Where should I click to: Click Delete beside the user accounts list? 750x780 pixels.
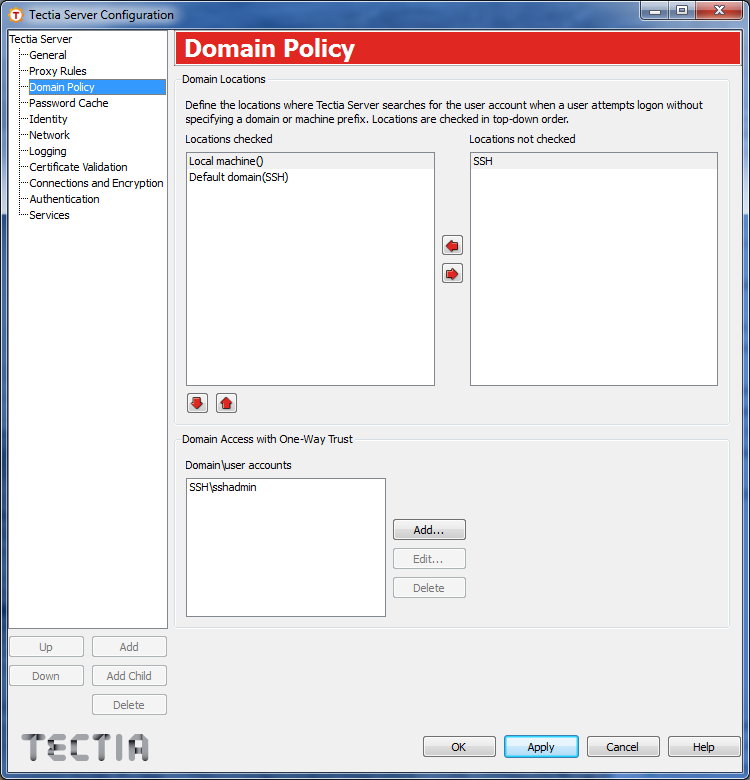429,587
